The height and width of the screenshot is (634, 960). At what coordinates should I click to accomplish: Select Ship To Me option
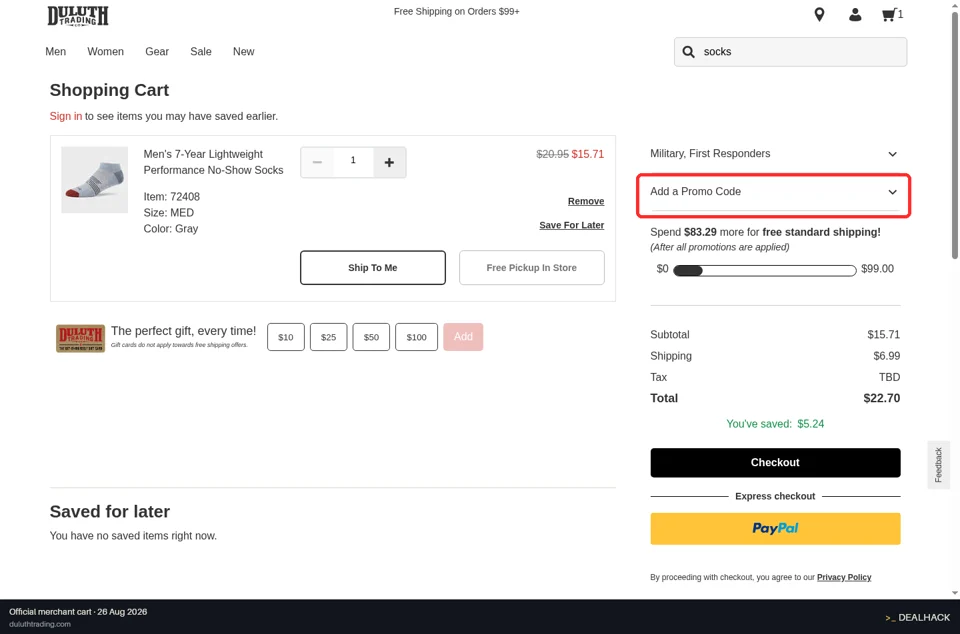coord(373,267)
